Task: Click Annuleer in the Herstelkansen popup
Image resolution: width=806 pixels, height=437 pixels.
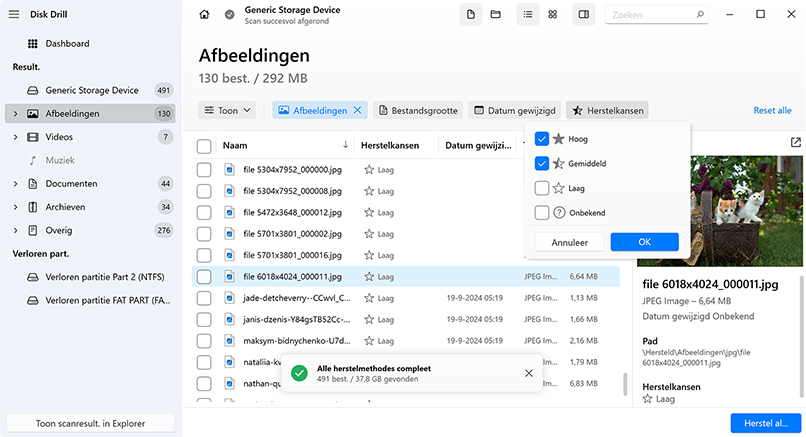Action: tap(569, 242)
